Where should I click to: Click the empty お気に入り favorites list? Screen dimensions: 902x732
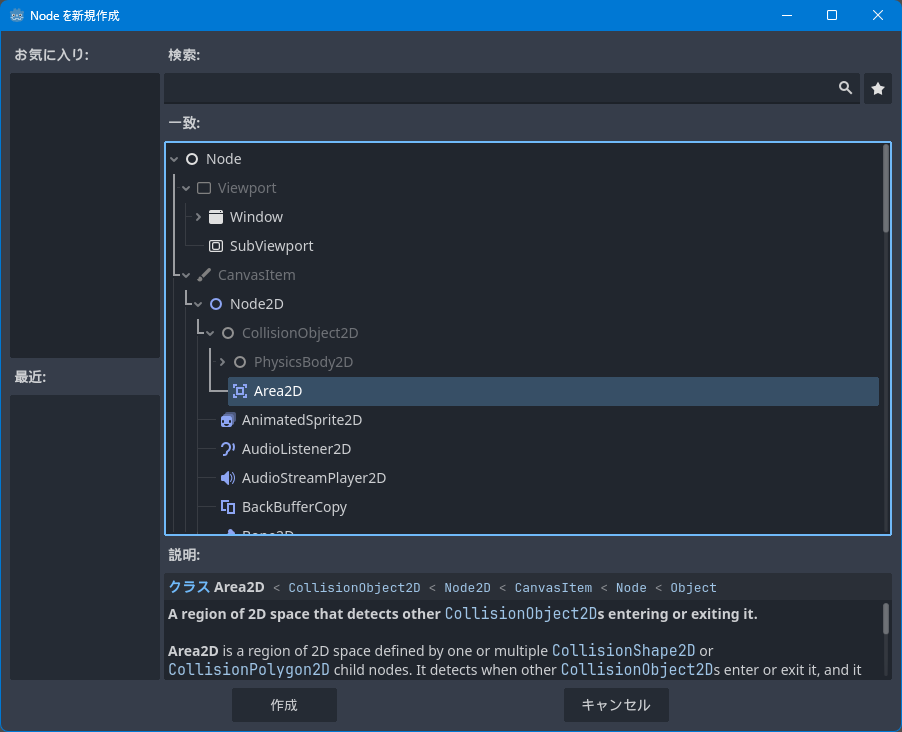tap(85, 215)
